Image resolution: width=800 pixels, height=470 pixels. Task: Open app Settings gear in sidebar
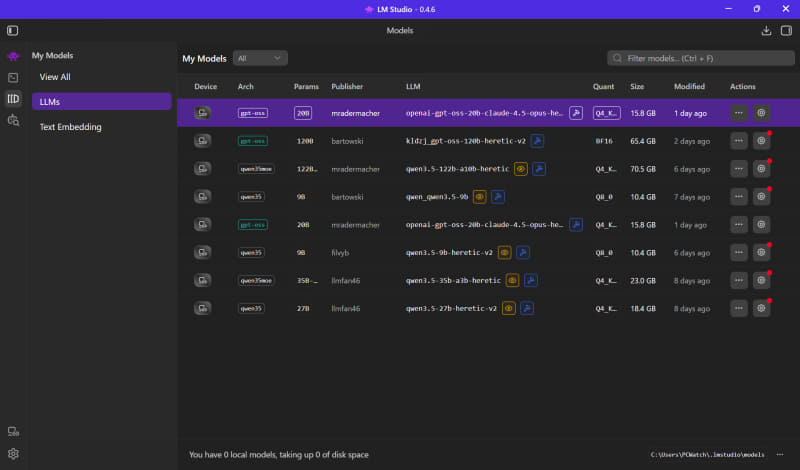pyautogui.click(x=13, y=454)
